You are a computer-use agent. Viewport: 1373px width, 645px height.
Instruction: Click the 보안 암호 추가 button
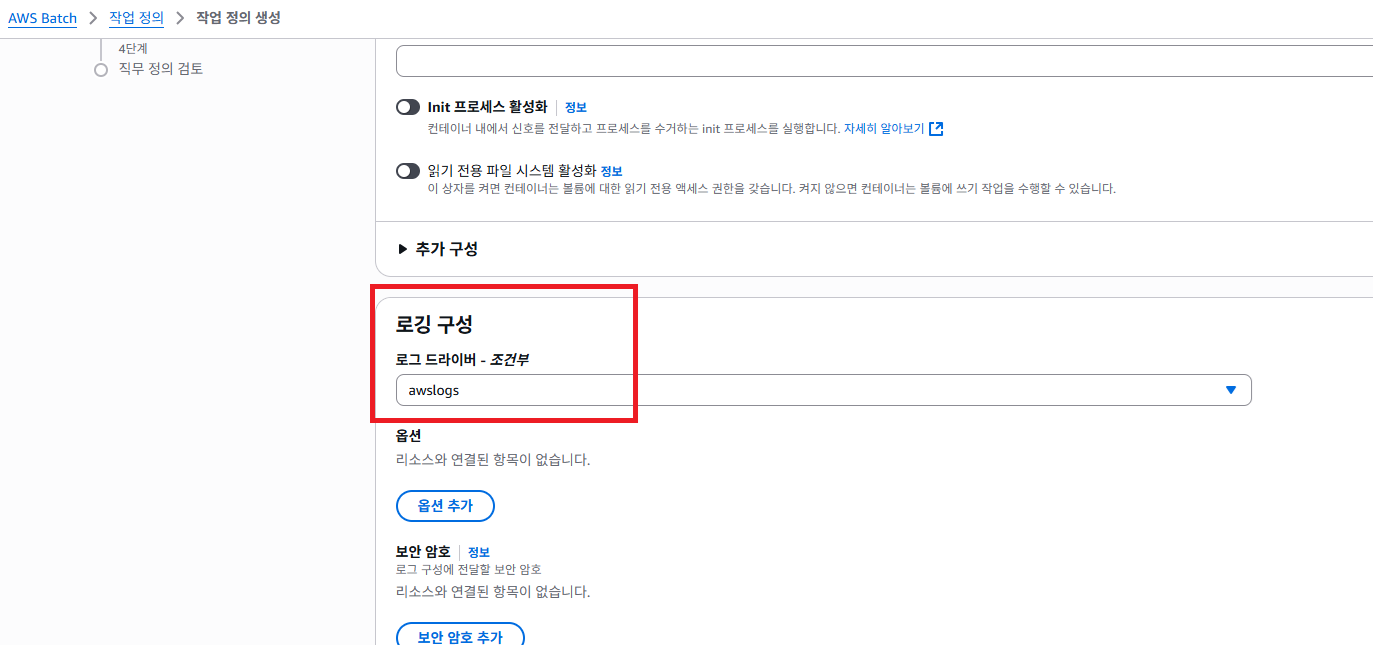460,636
